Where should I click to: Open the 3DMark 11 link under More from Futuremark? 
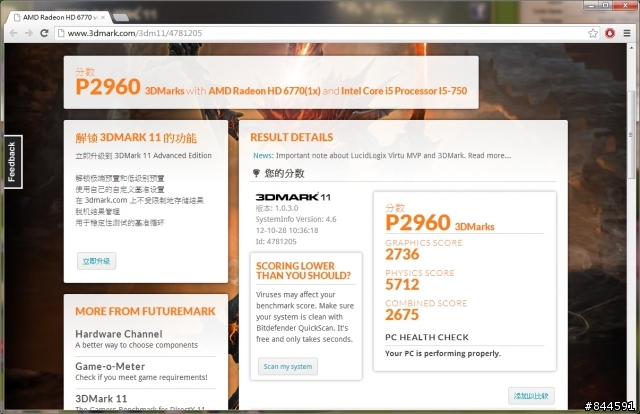pos(101,398)
